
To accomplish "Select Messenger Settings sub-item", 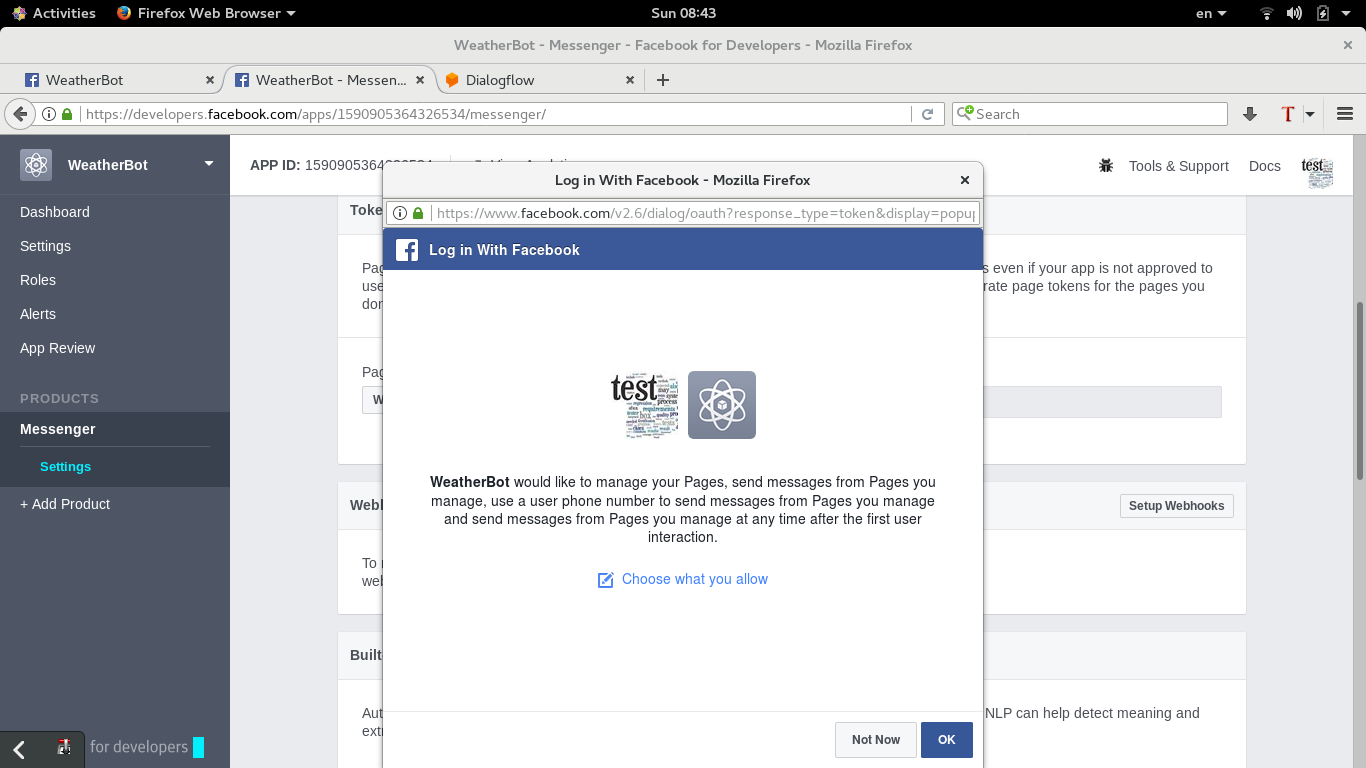I will click(x=65, y=467).
